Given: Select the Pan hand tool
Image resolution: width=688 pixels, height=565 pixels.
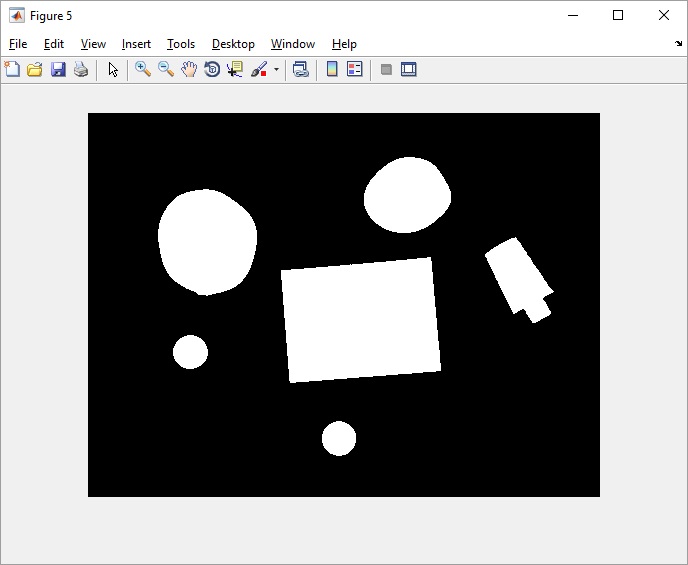Looking at the screenshot, I should (x=189, y=70).
